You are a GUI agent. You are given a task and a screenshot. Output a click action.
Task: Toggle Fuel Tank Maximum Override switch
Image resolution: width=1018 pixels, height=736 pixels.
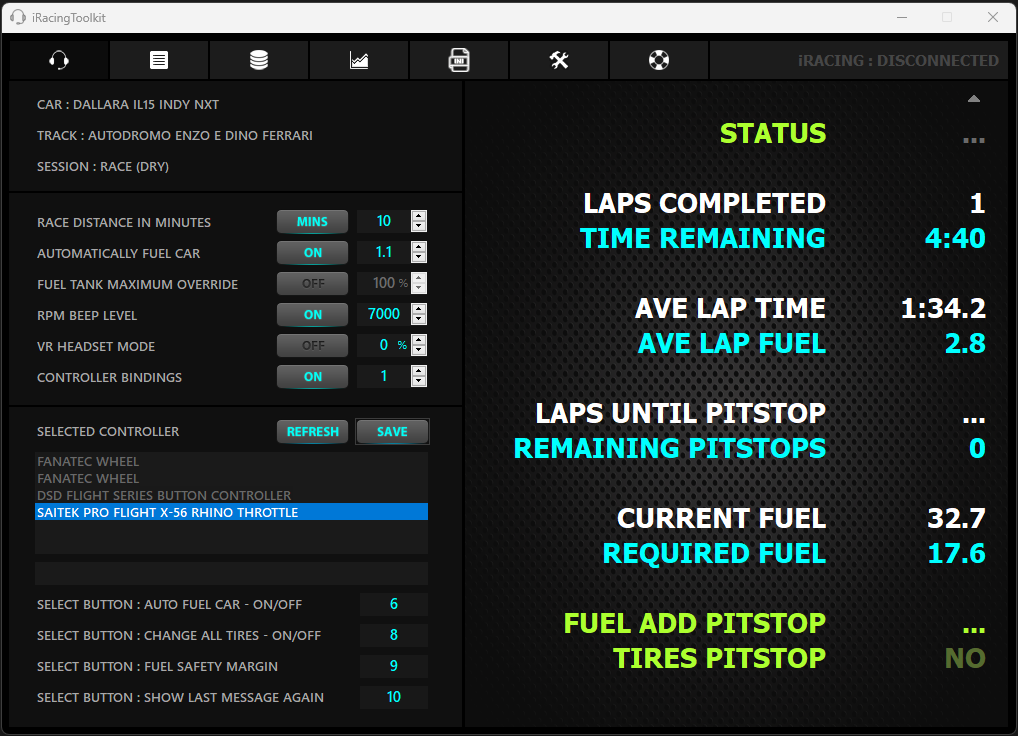pos(312,284)
